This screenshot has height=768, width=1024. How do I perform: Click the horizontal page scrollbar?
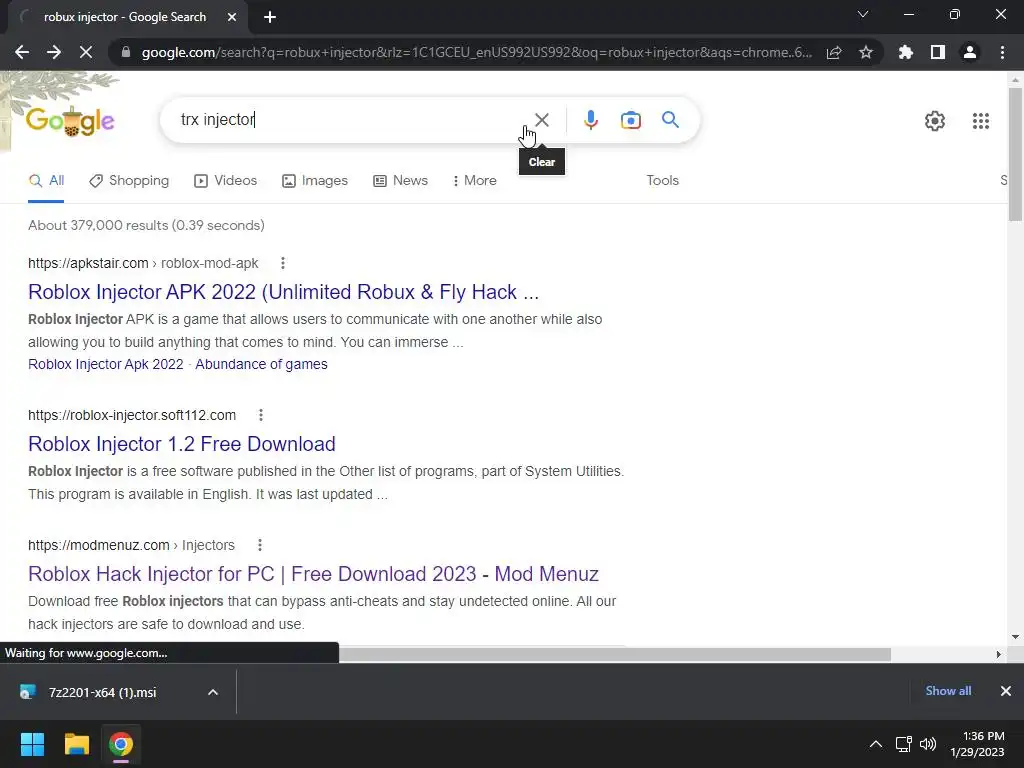click(614, 654)
